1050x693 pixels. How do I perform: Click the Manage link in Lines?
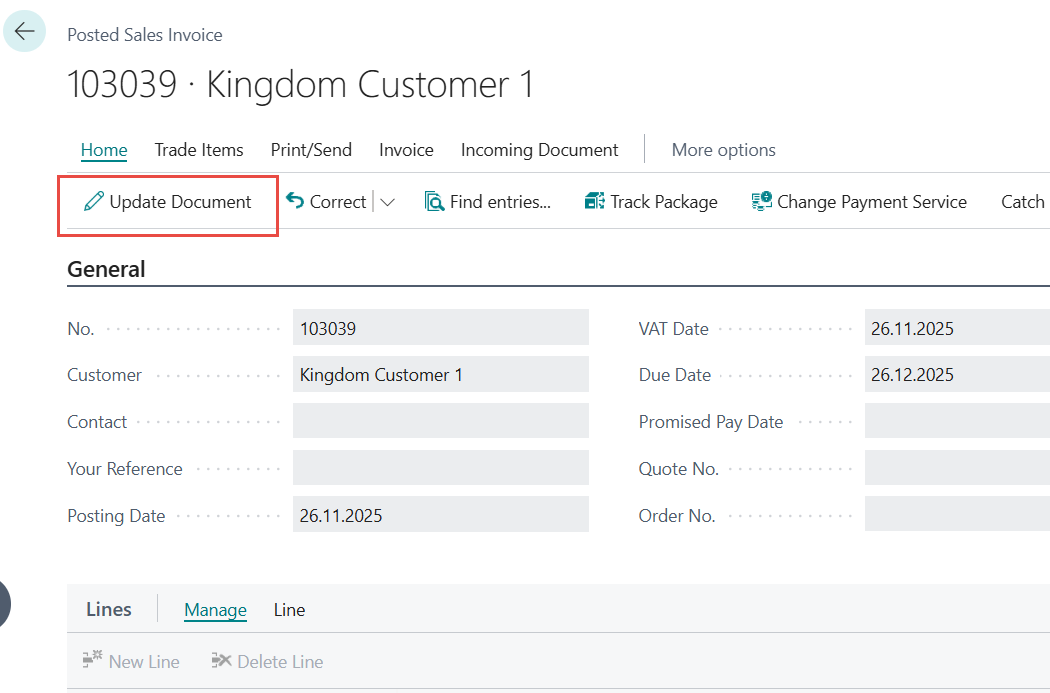tap(215, 610)
